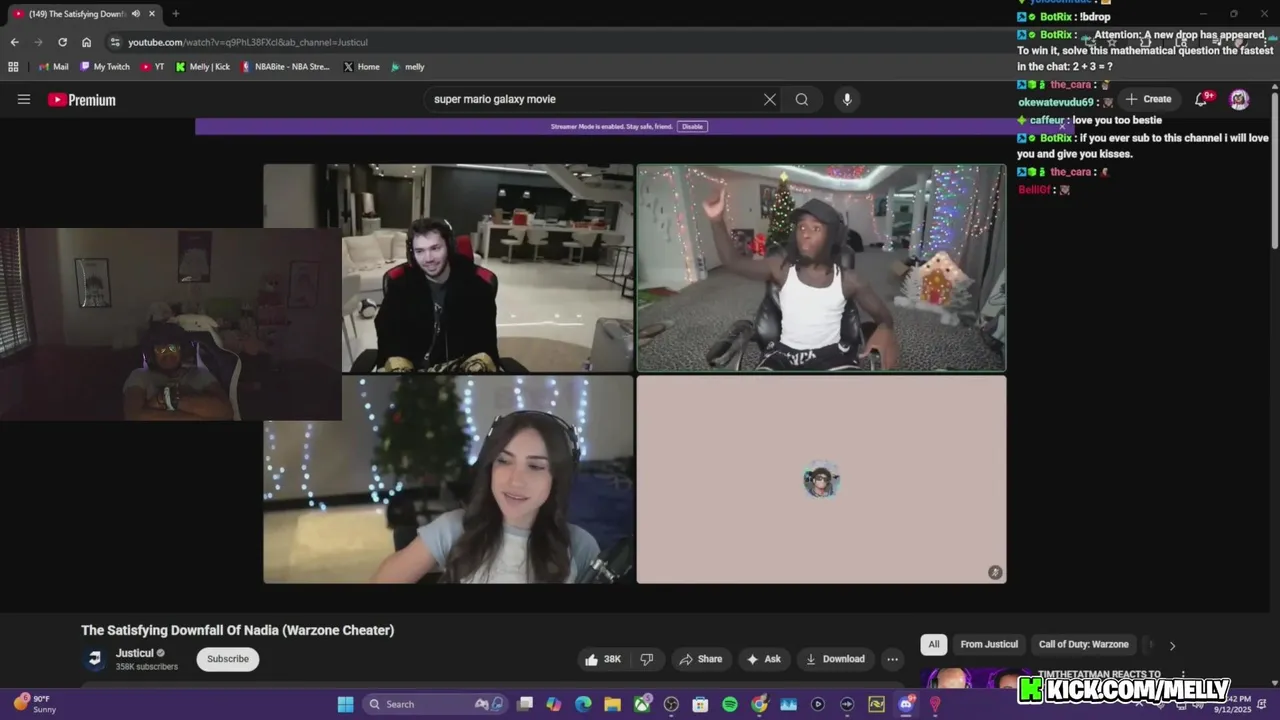Screen dimensions: 1280x720
Task: Open a new browser tab
Action: 176,14
